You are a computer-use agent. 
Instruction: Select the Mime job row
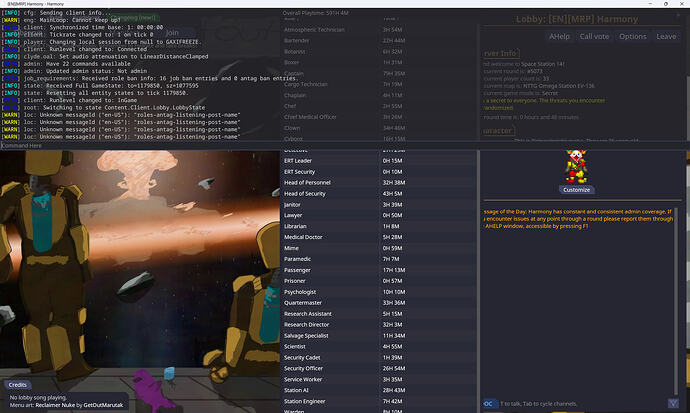coord(378,248)
